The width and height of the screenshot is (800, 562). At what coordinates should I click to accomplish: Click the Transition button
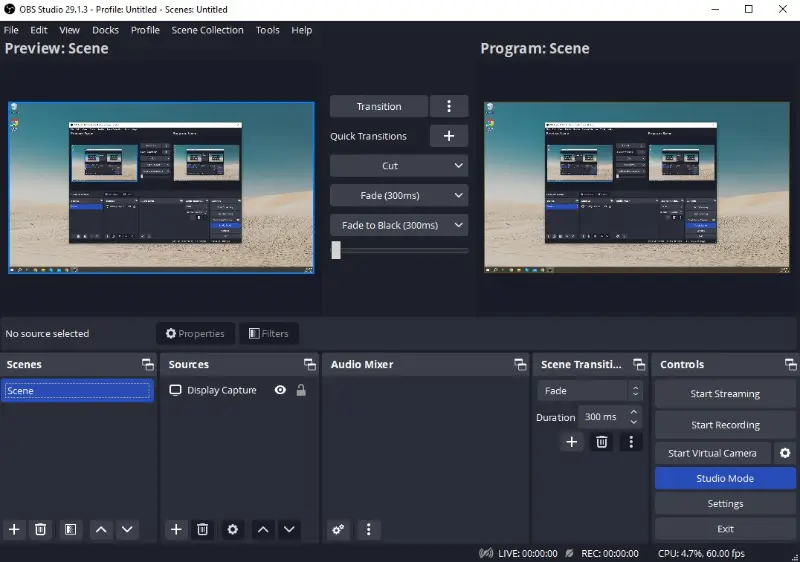[x=379, y=106]
